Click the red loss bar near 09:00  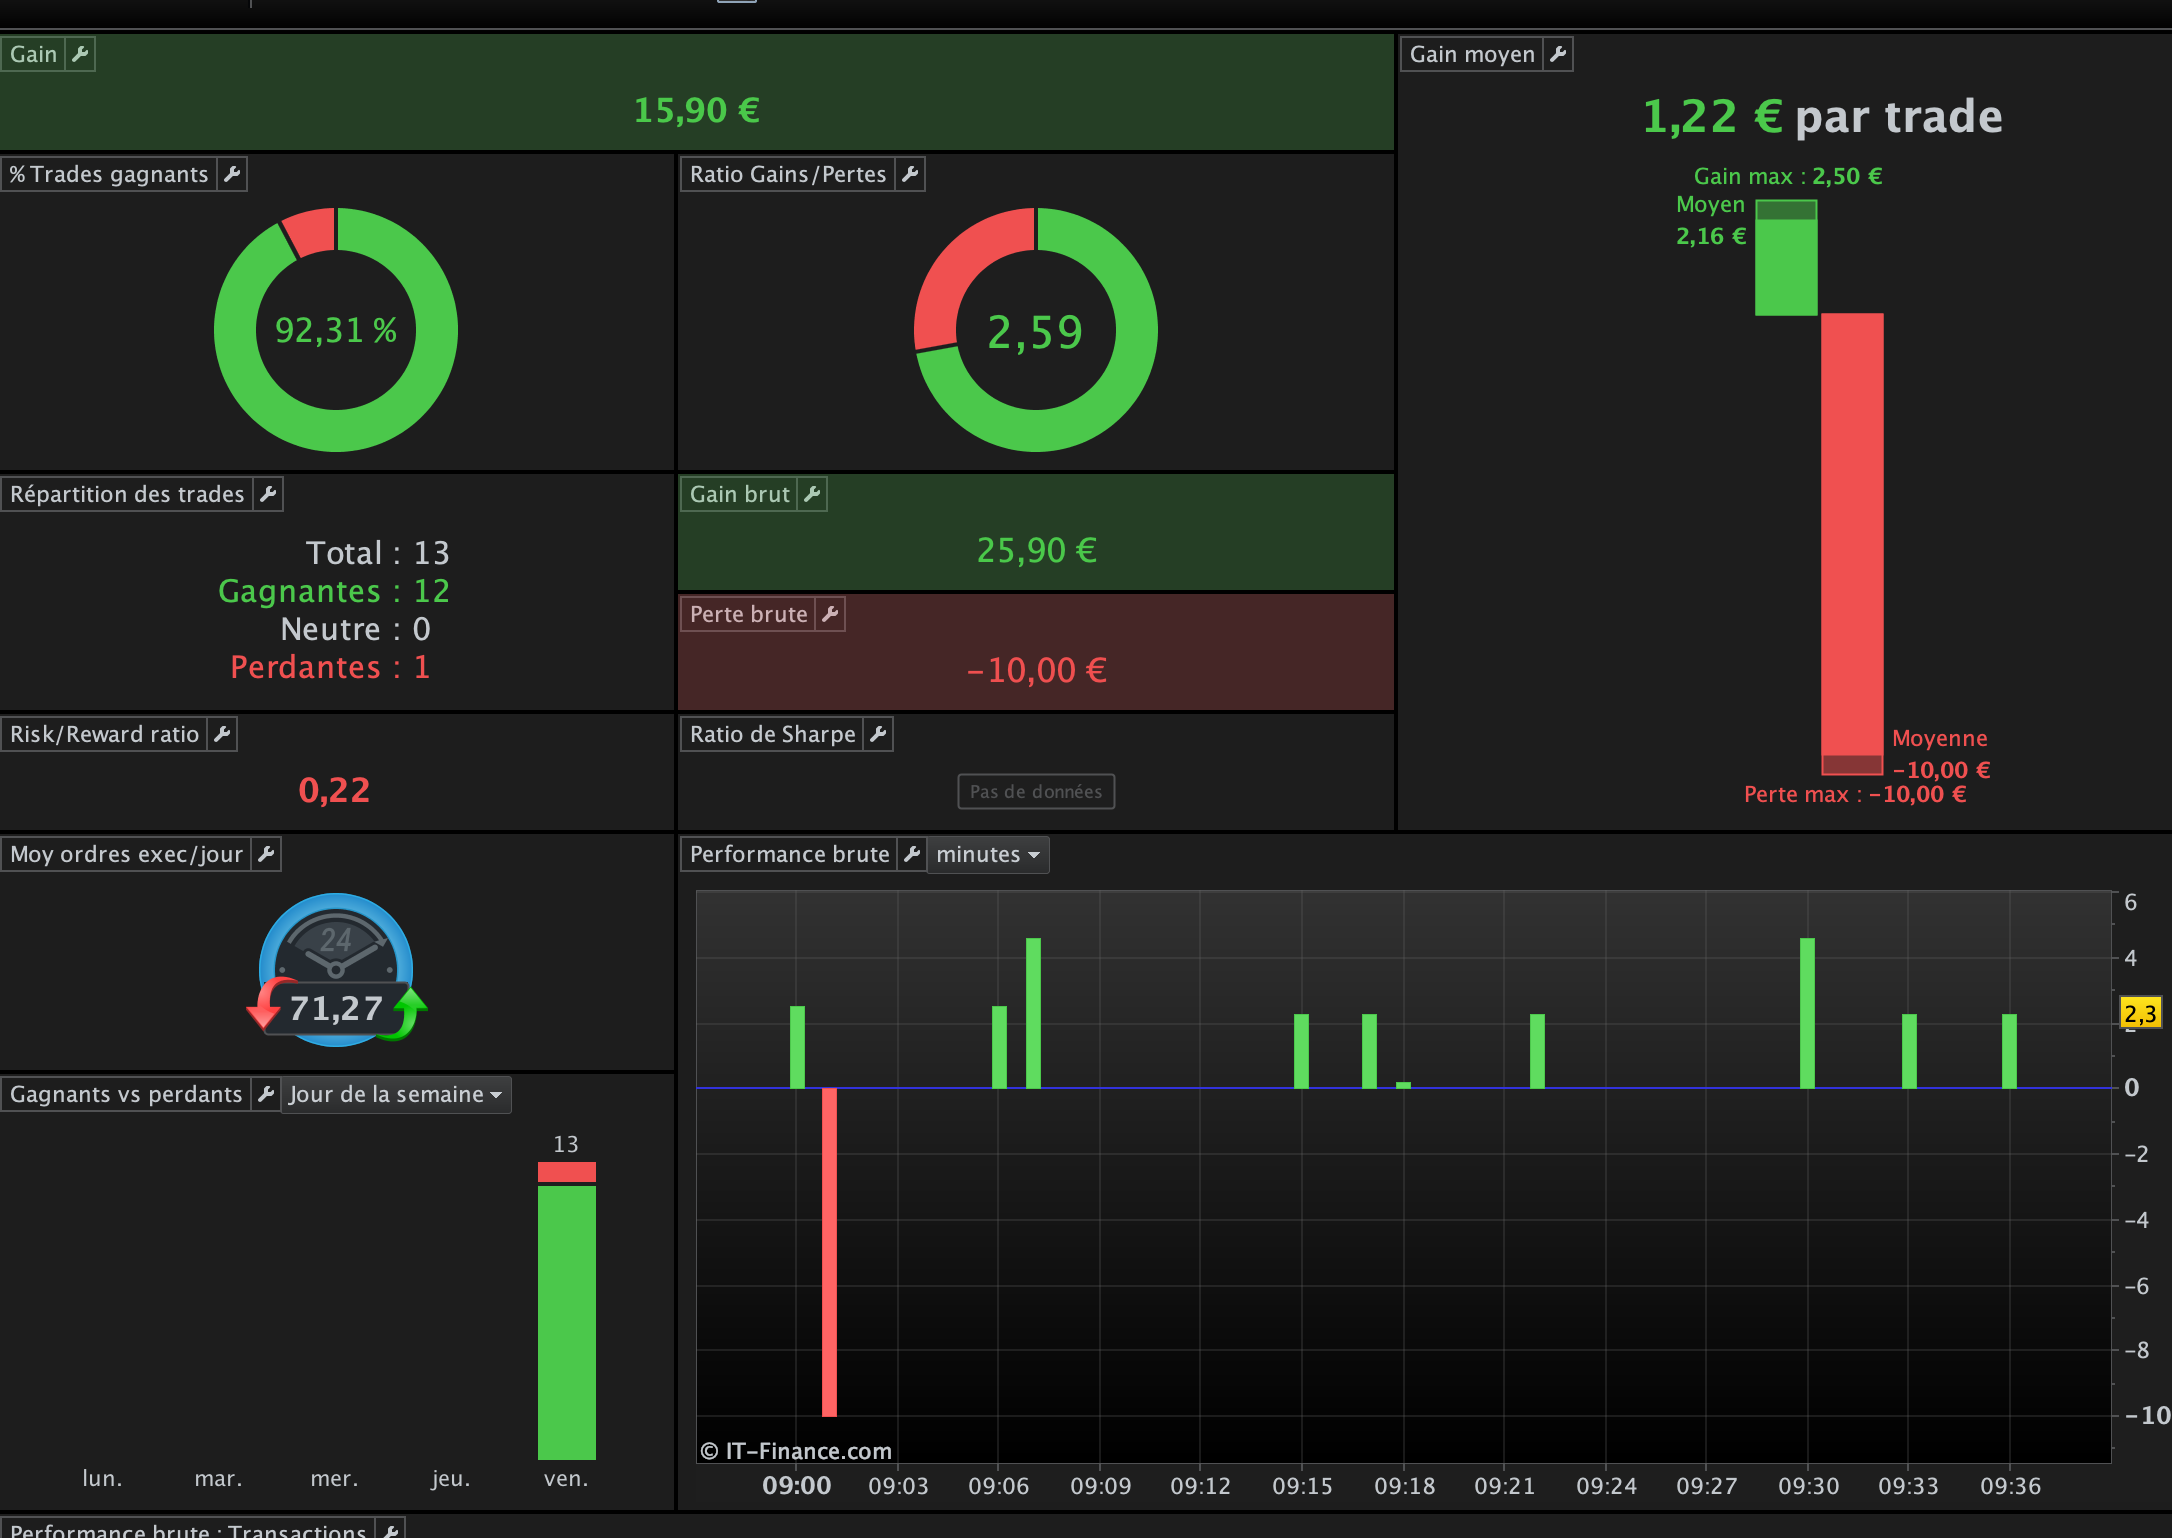tap(829, 1250)
